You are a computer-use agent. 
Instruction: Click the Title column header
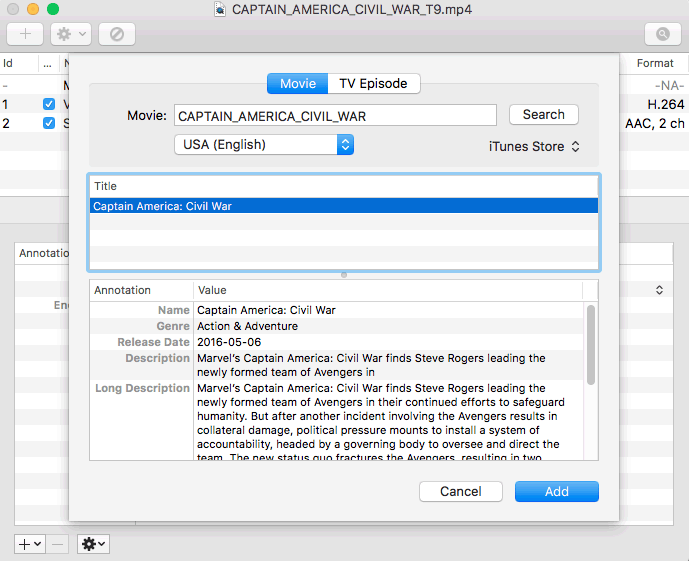pyautogui.click(x=344, y=186)
